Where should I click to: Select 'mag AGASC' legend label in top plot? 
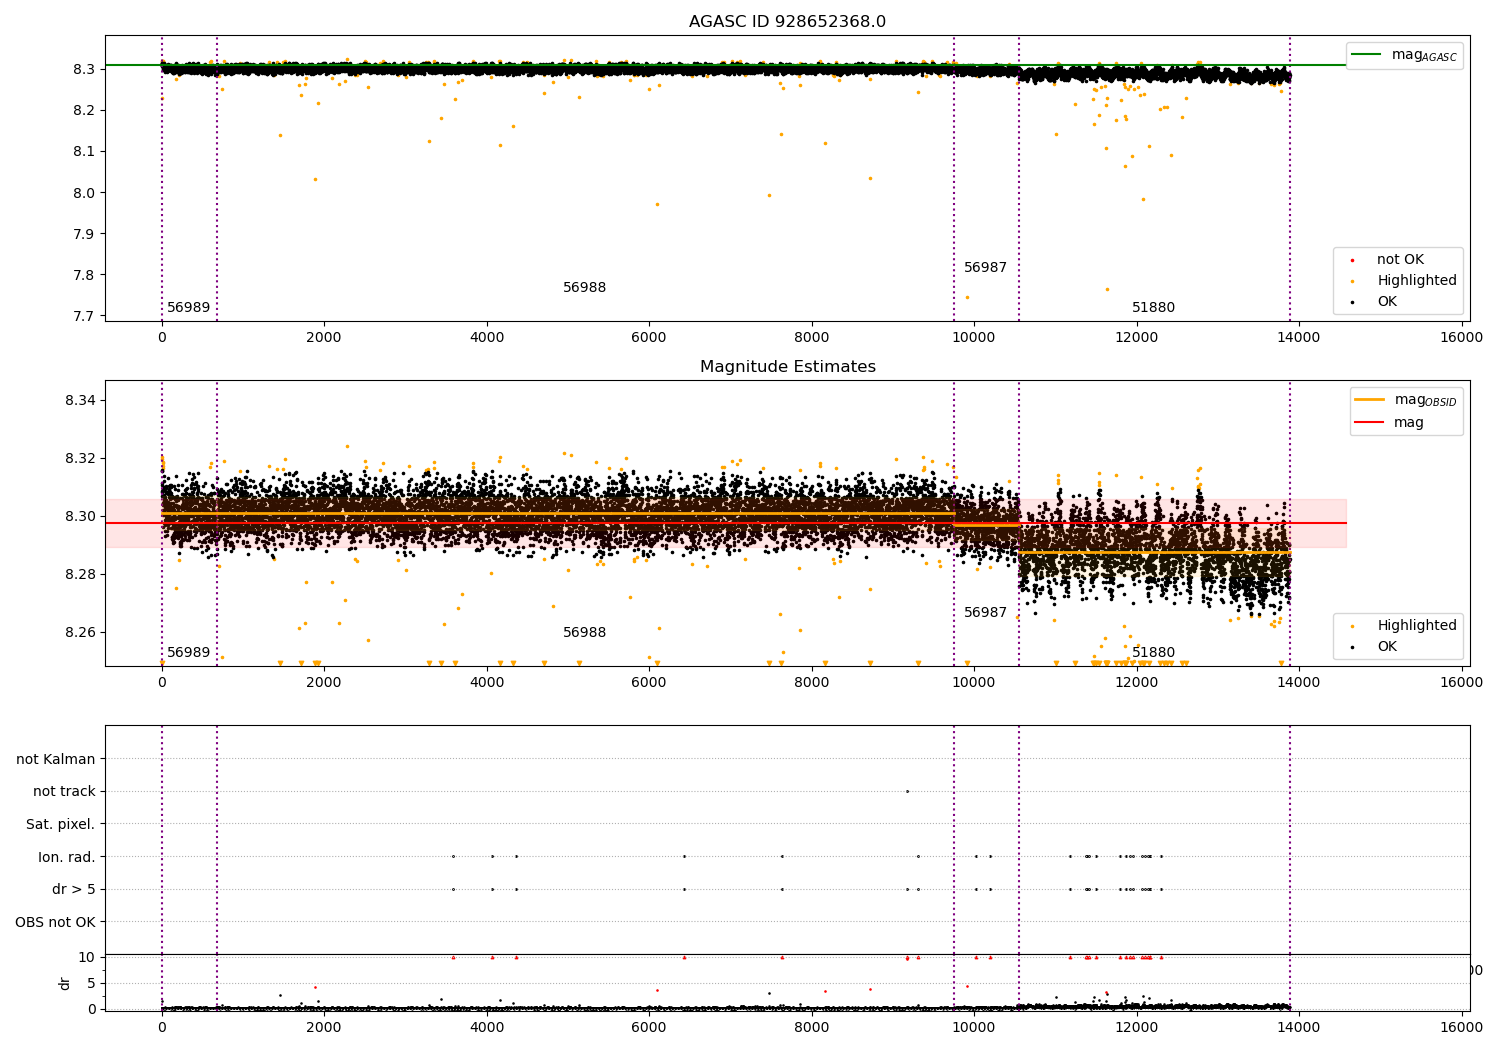point(1424,56)
